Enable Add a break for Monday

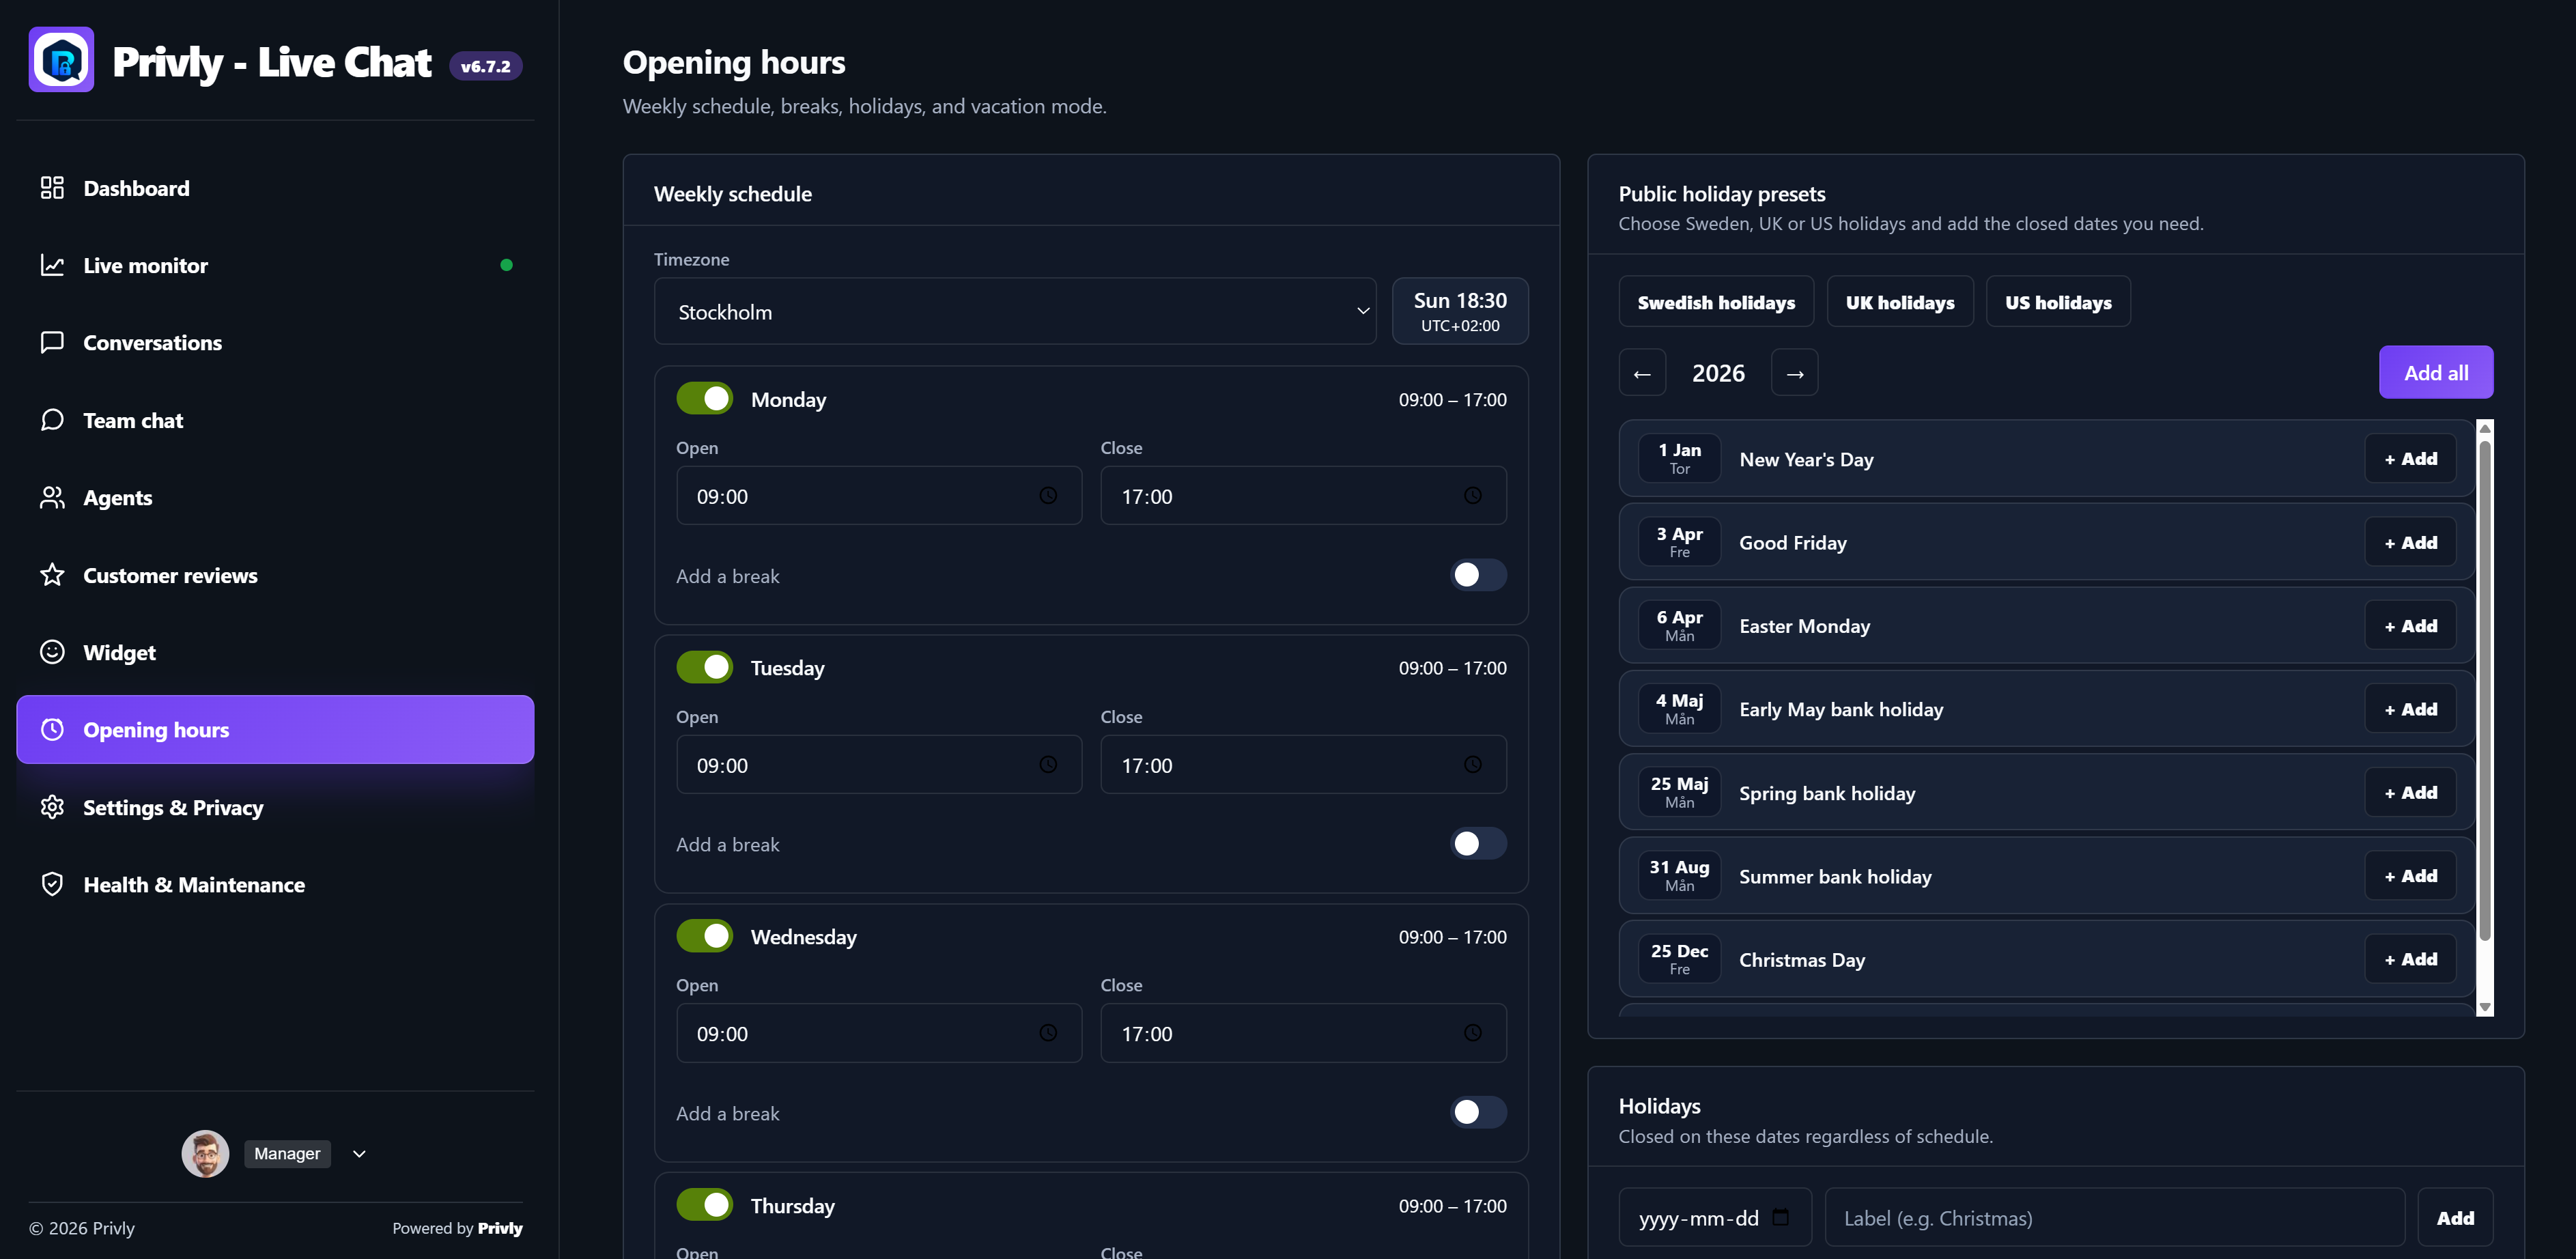pyautogui.click(x=1478, y=575)
